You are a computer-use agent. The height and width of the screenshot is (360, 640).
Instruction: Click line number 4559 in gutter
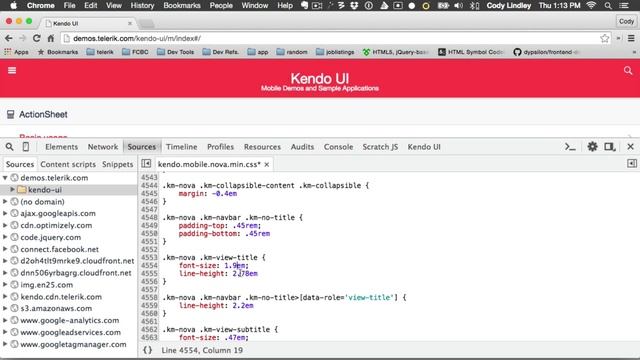[149, 305]
